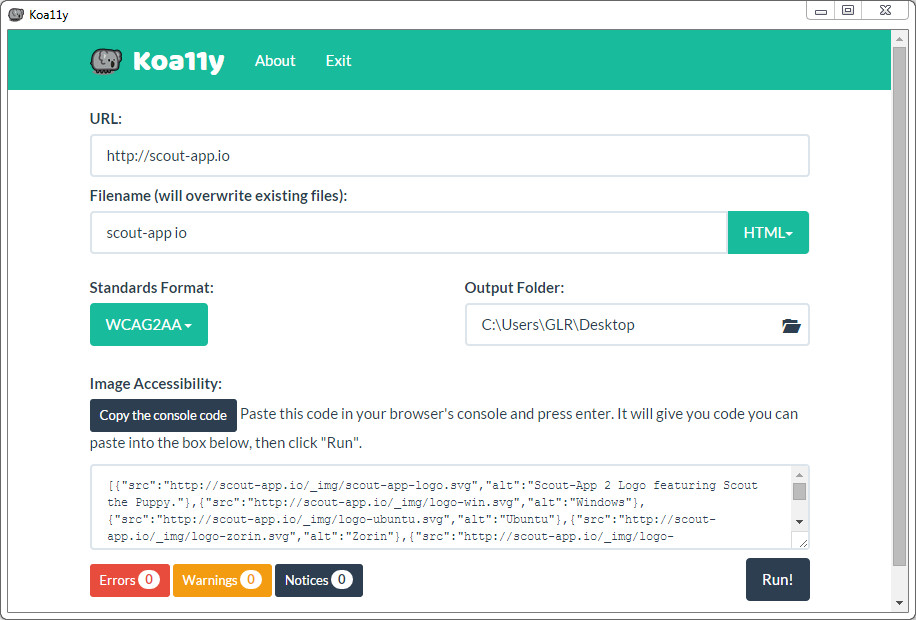The image size is (916, 620).
Task: Start the scan with the Run! button
Action: pyautogui.click(x=778, y=579)
